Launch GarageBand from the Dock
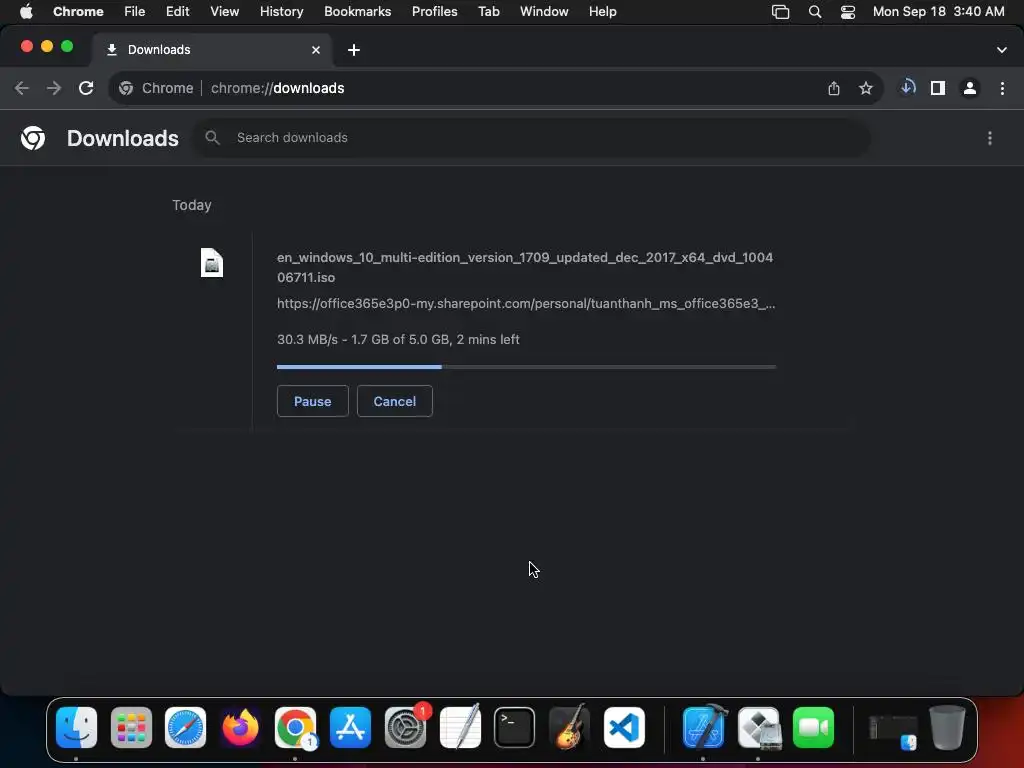Screen dimensions: 1024x768 pos(569,727)
